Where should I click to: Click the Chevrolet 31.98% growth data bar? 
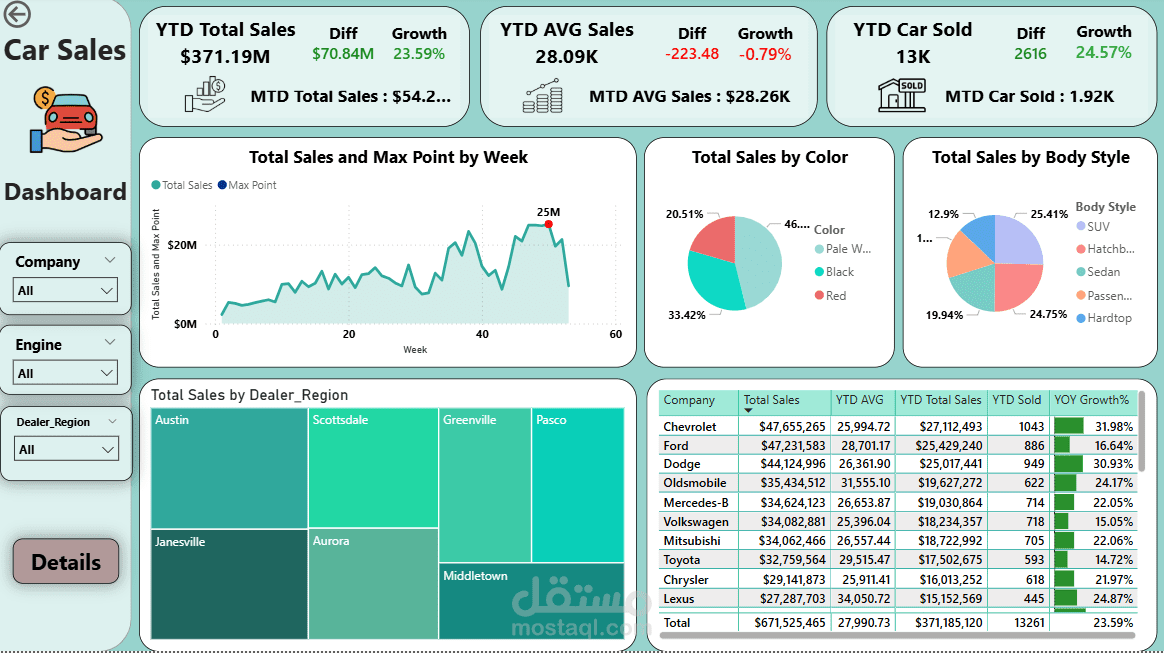click(x=1069, y=427)
